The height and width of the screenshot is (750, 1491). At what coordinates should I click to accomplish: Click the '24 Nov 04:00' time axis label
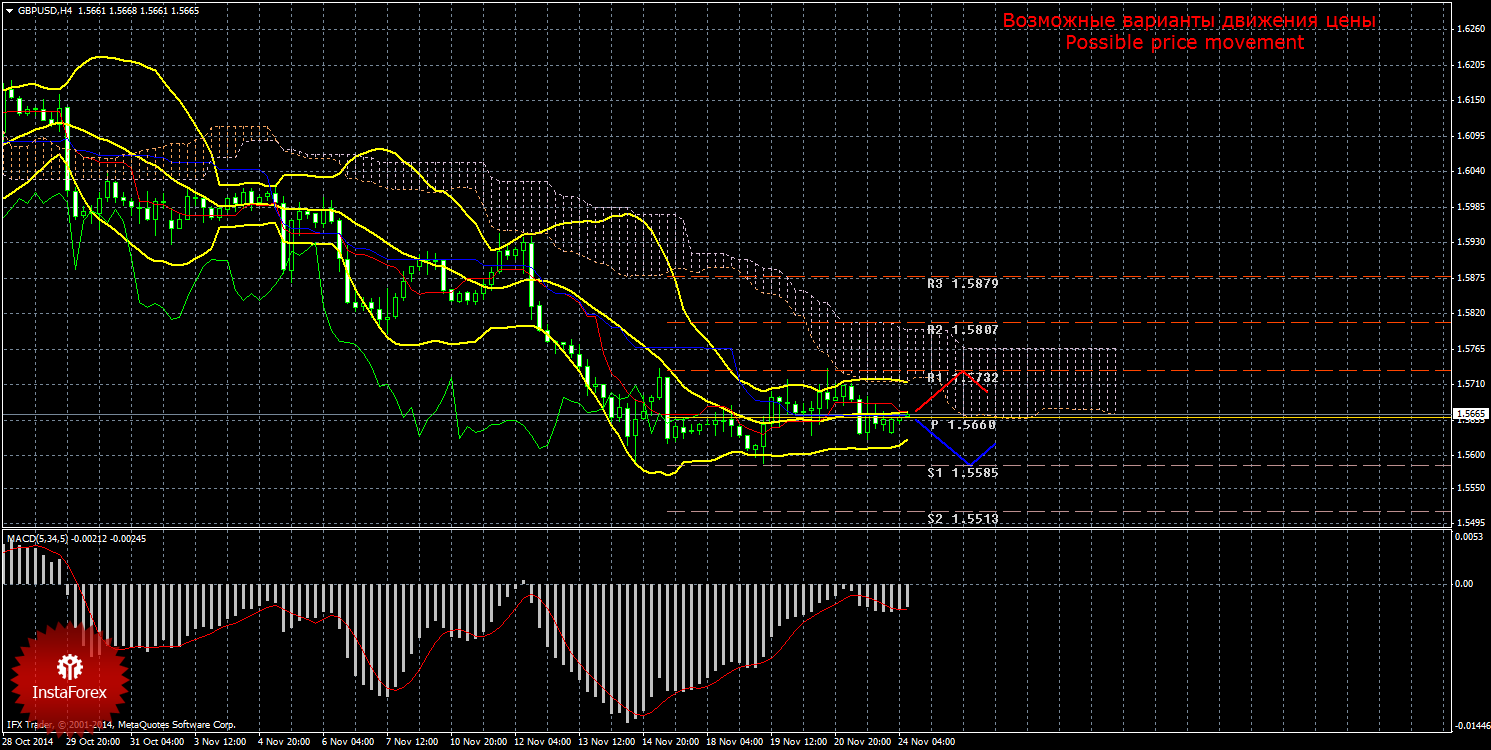(x=927, y=743)
